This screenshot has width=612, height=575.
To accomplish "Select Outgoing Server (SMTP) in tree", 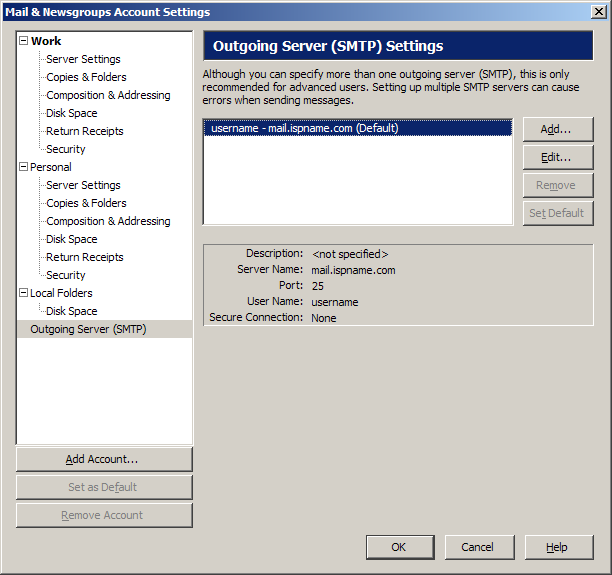I will tap(88, 329).
